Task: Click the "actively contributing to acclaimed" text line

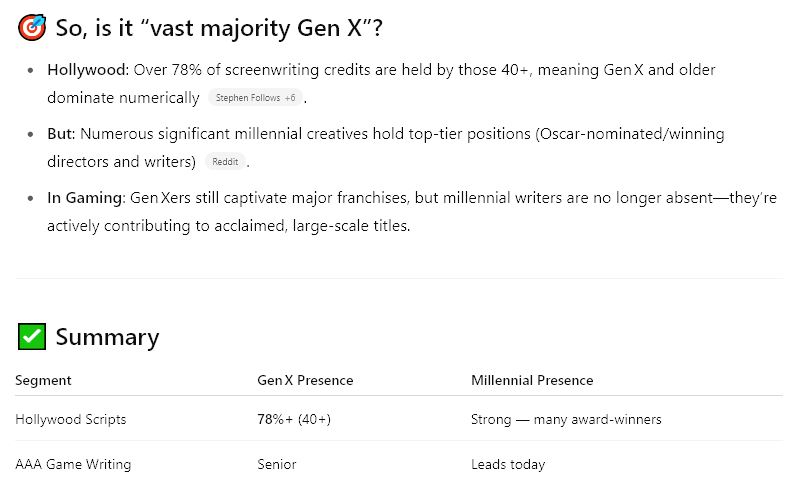Action: (x=229, y=226)
